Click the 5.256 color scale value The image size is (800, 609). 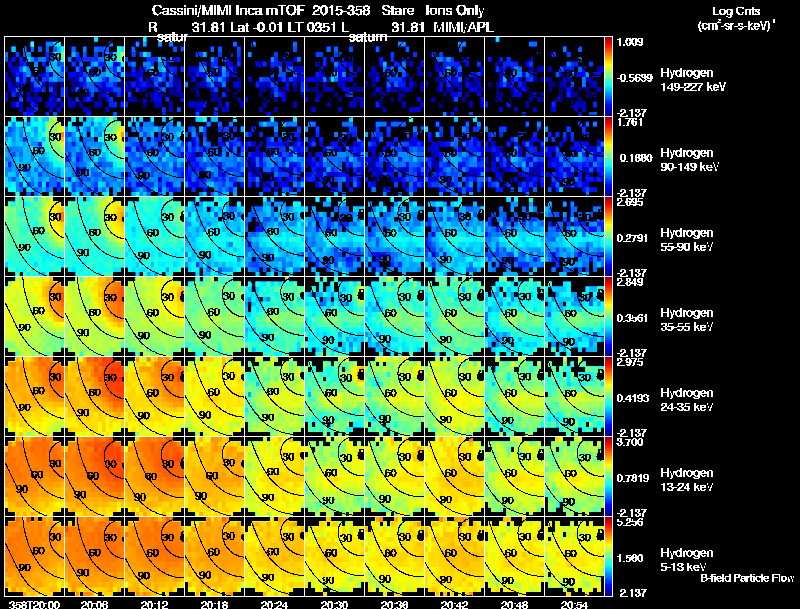[x=630, y=522]
